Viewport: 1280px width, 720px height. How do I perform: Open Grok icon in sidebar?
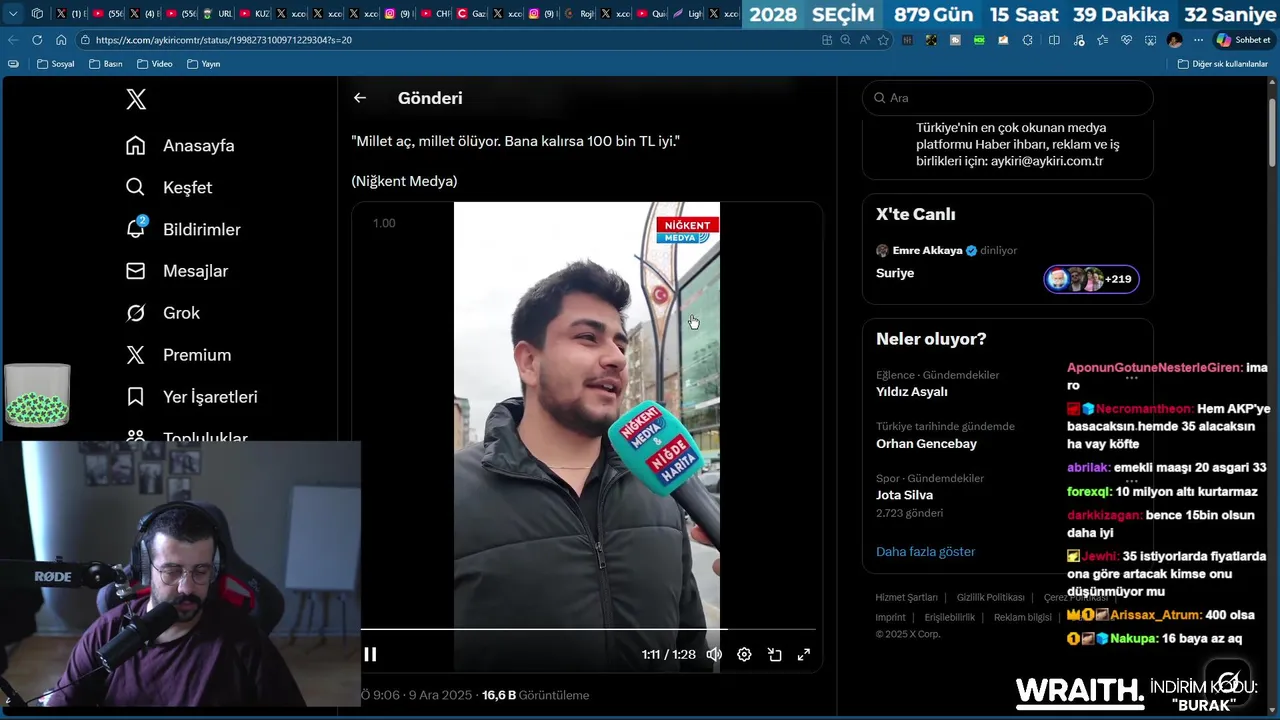136,313
